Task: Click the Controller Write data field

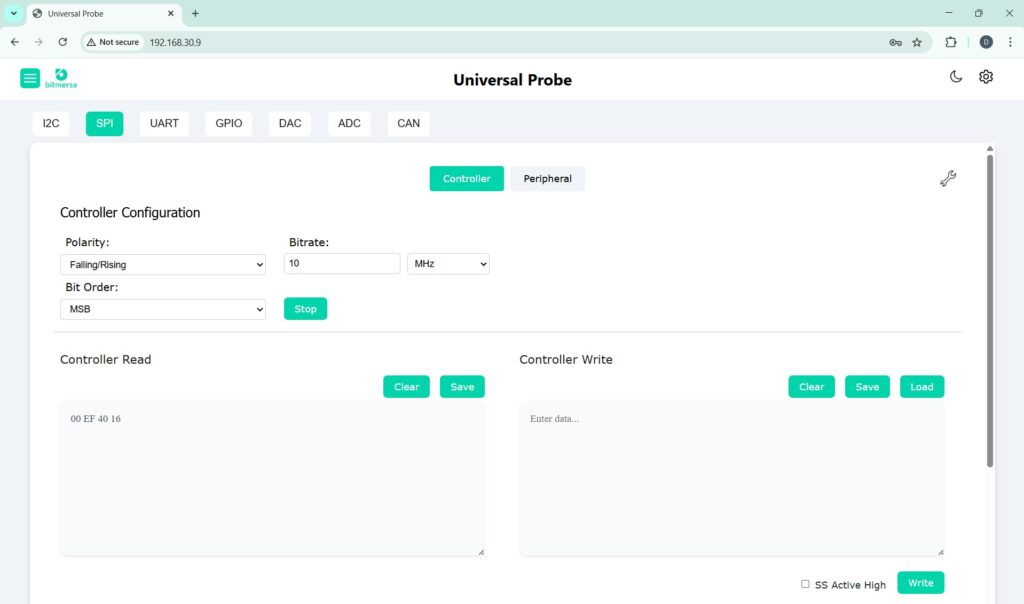Action: coord(731,478)
